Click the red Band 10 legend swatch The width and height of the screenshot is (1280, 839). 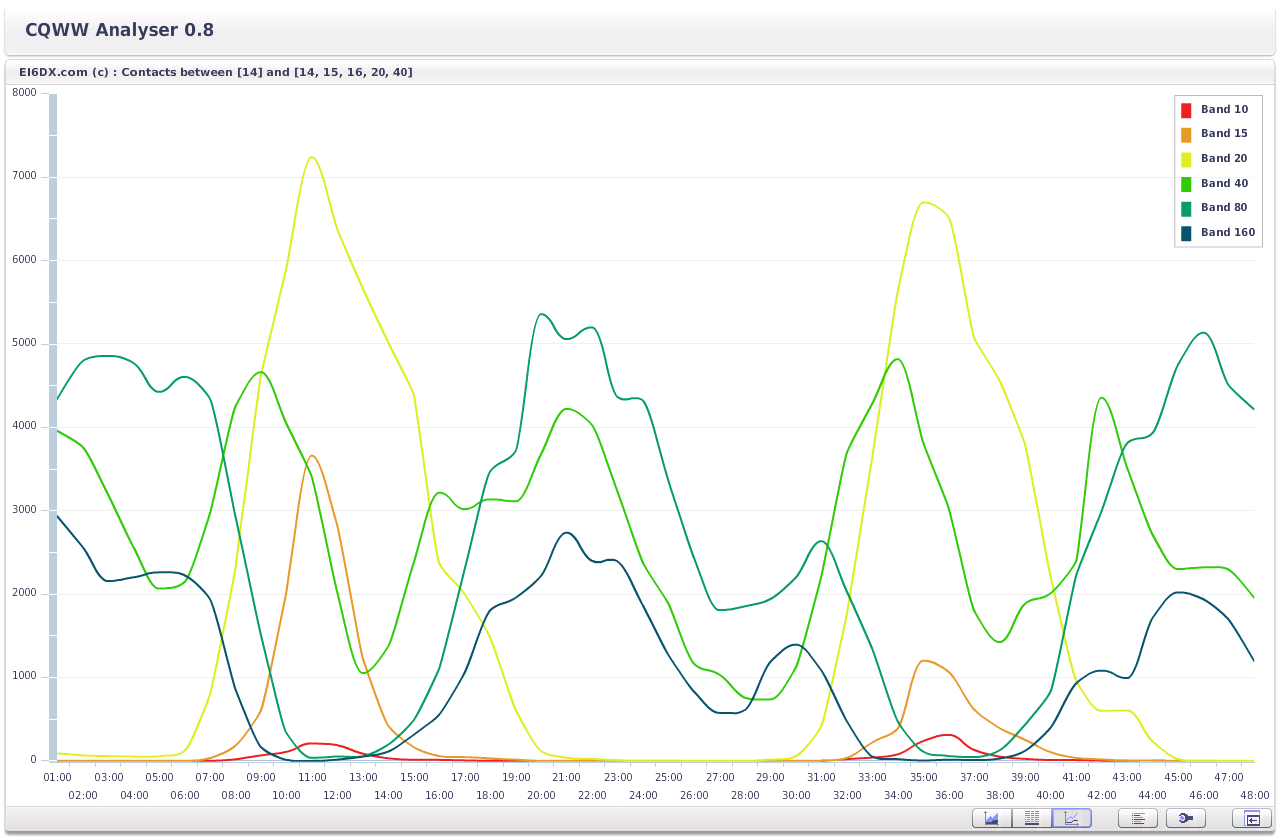coord(1187,109)
